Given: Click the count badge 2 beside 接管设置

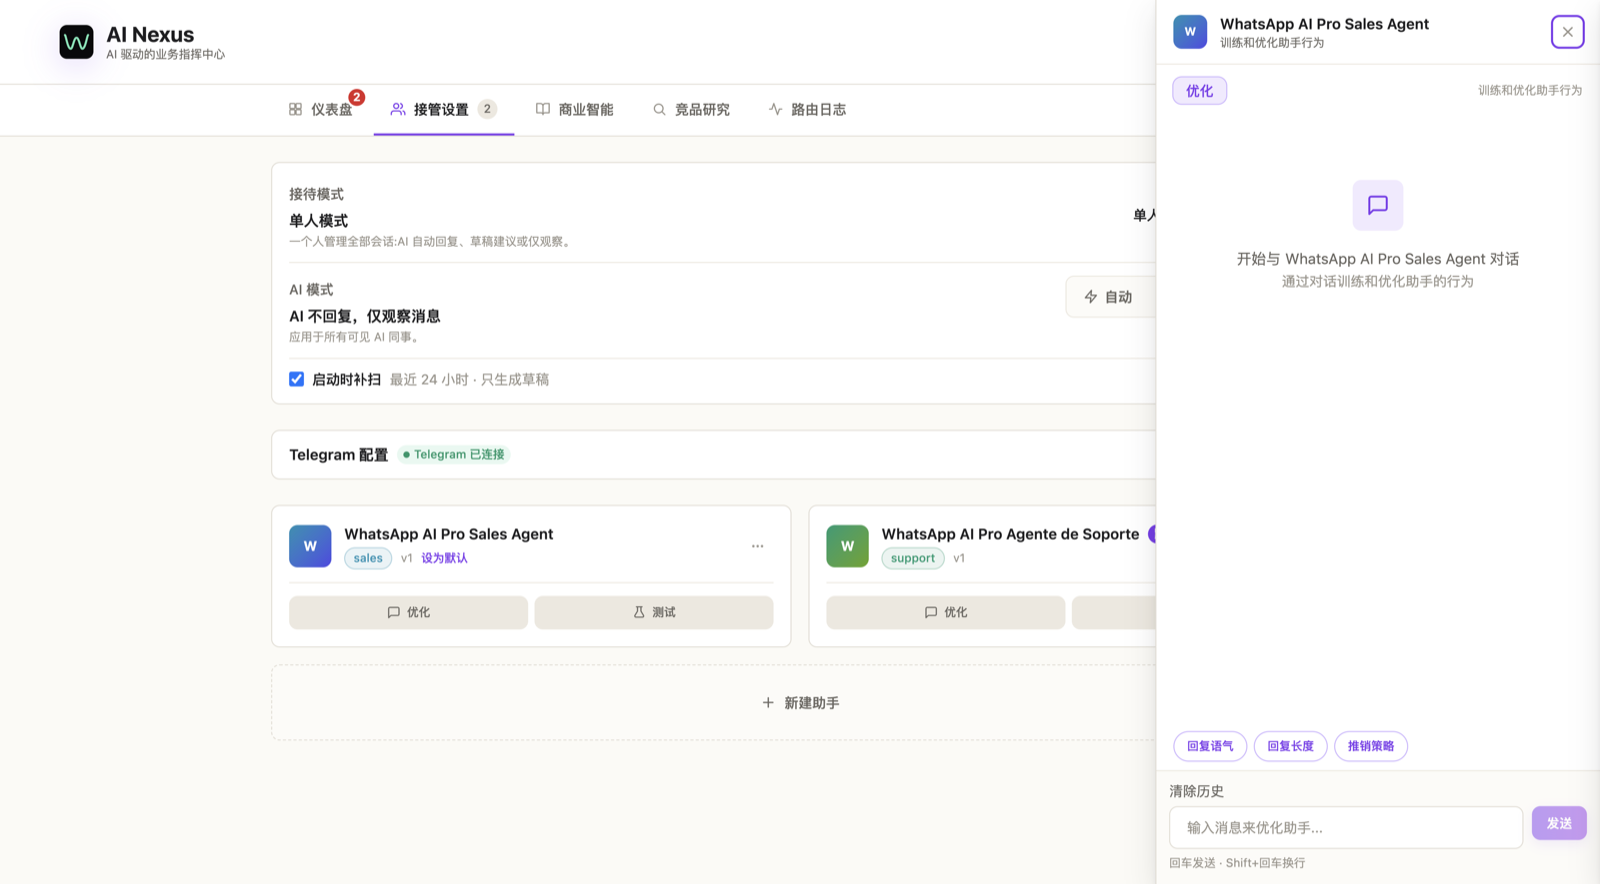Looking at the screenshot, I should [487, 109].
